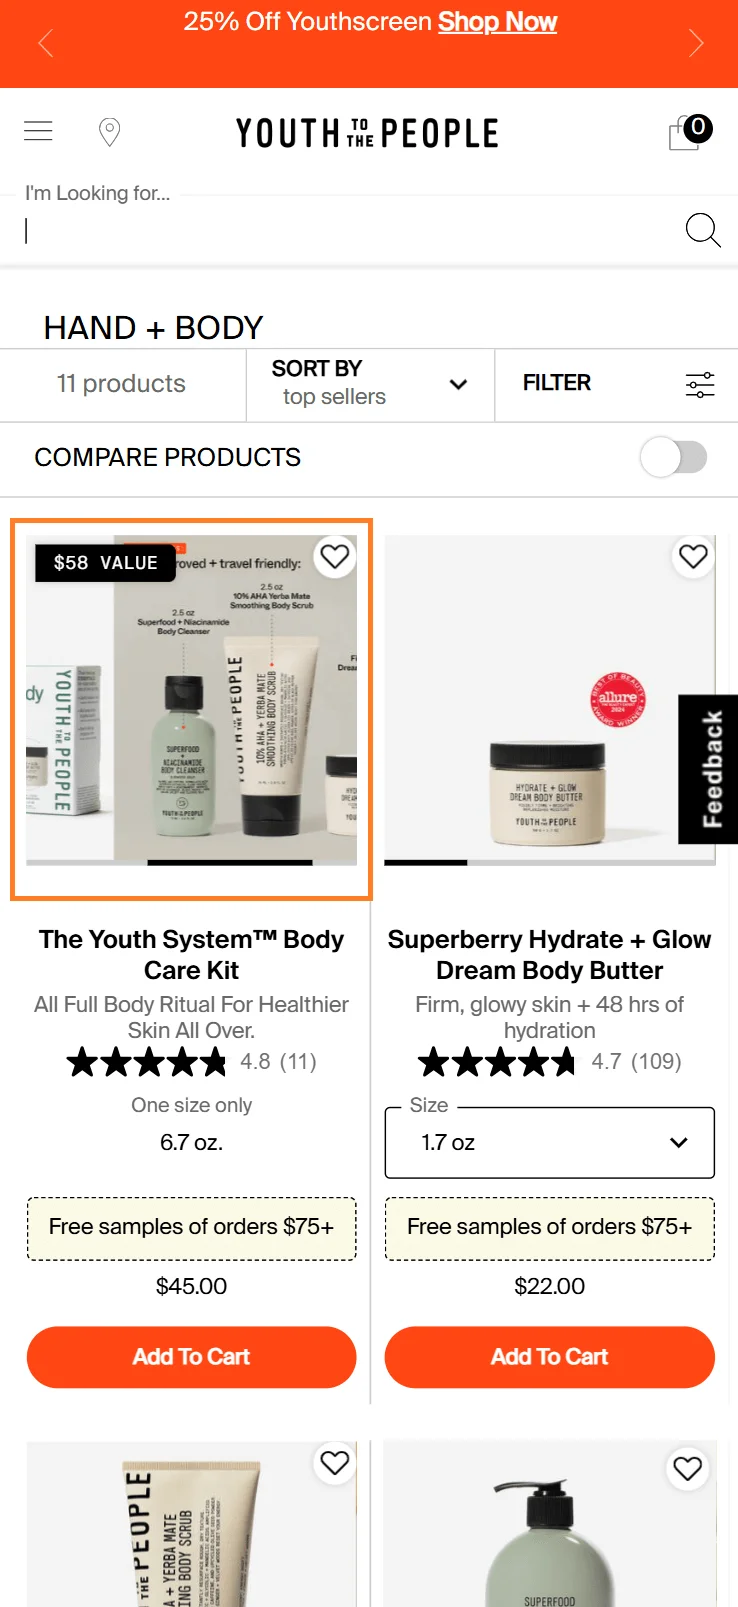Click the store locator pin icon
Image resolution: width=738 pixels, height=1607 pixels.
(109, 130)
